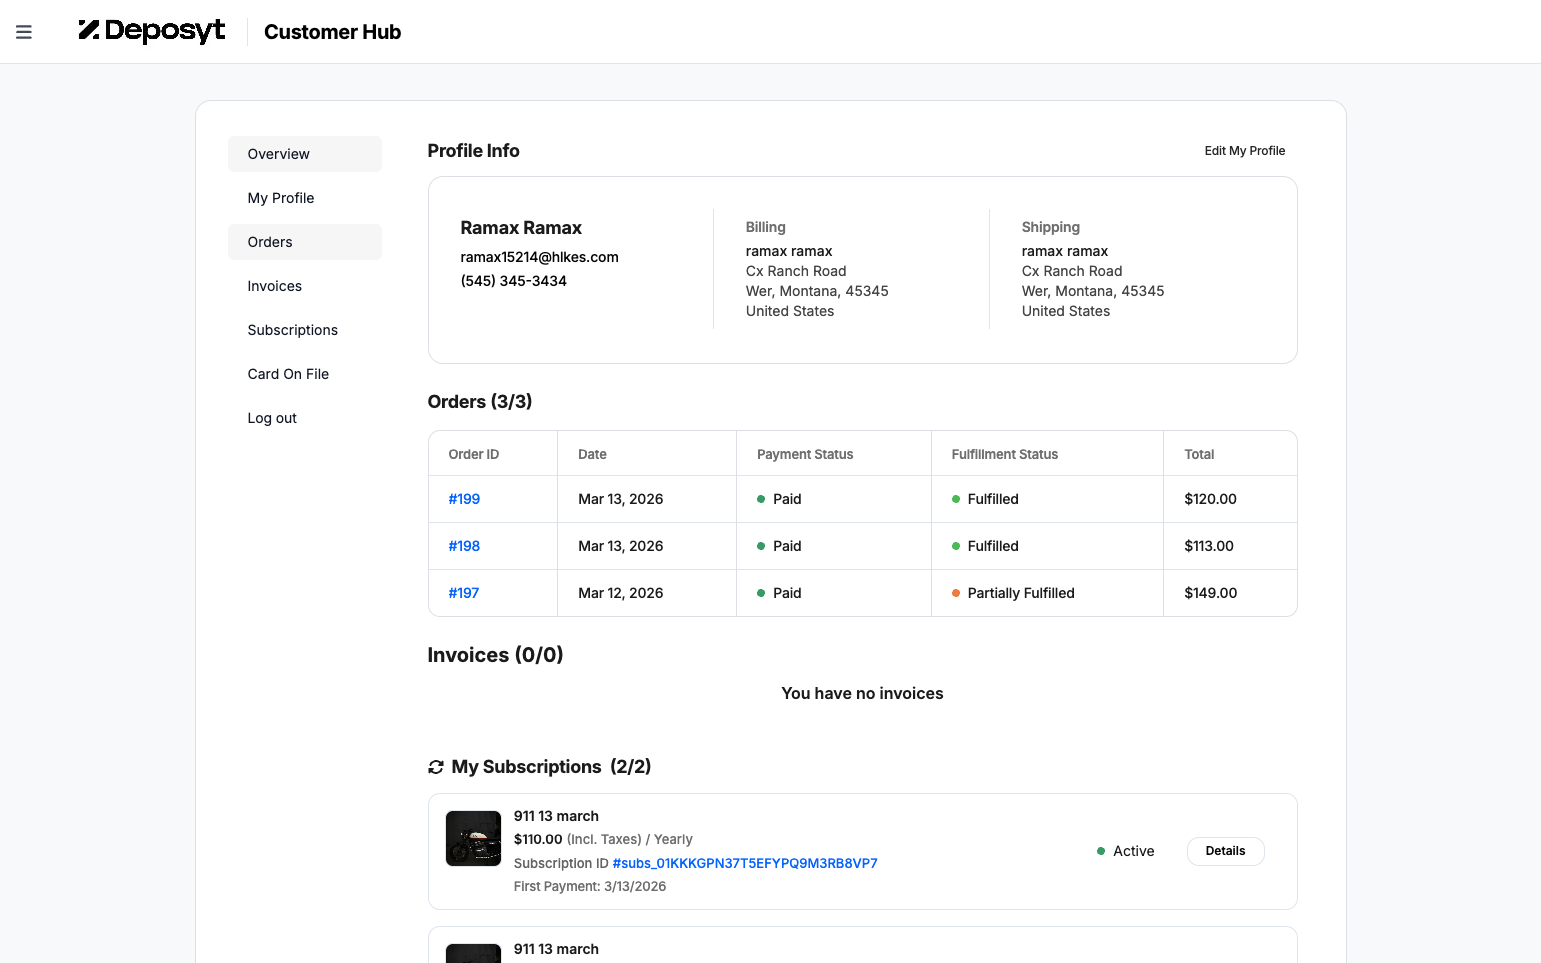1541x963 pixels.
Task: Click the phone number (545) 345-3434
Action: click(x=513, y=281)
